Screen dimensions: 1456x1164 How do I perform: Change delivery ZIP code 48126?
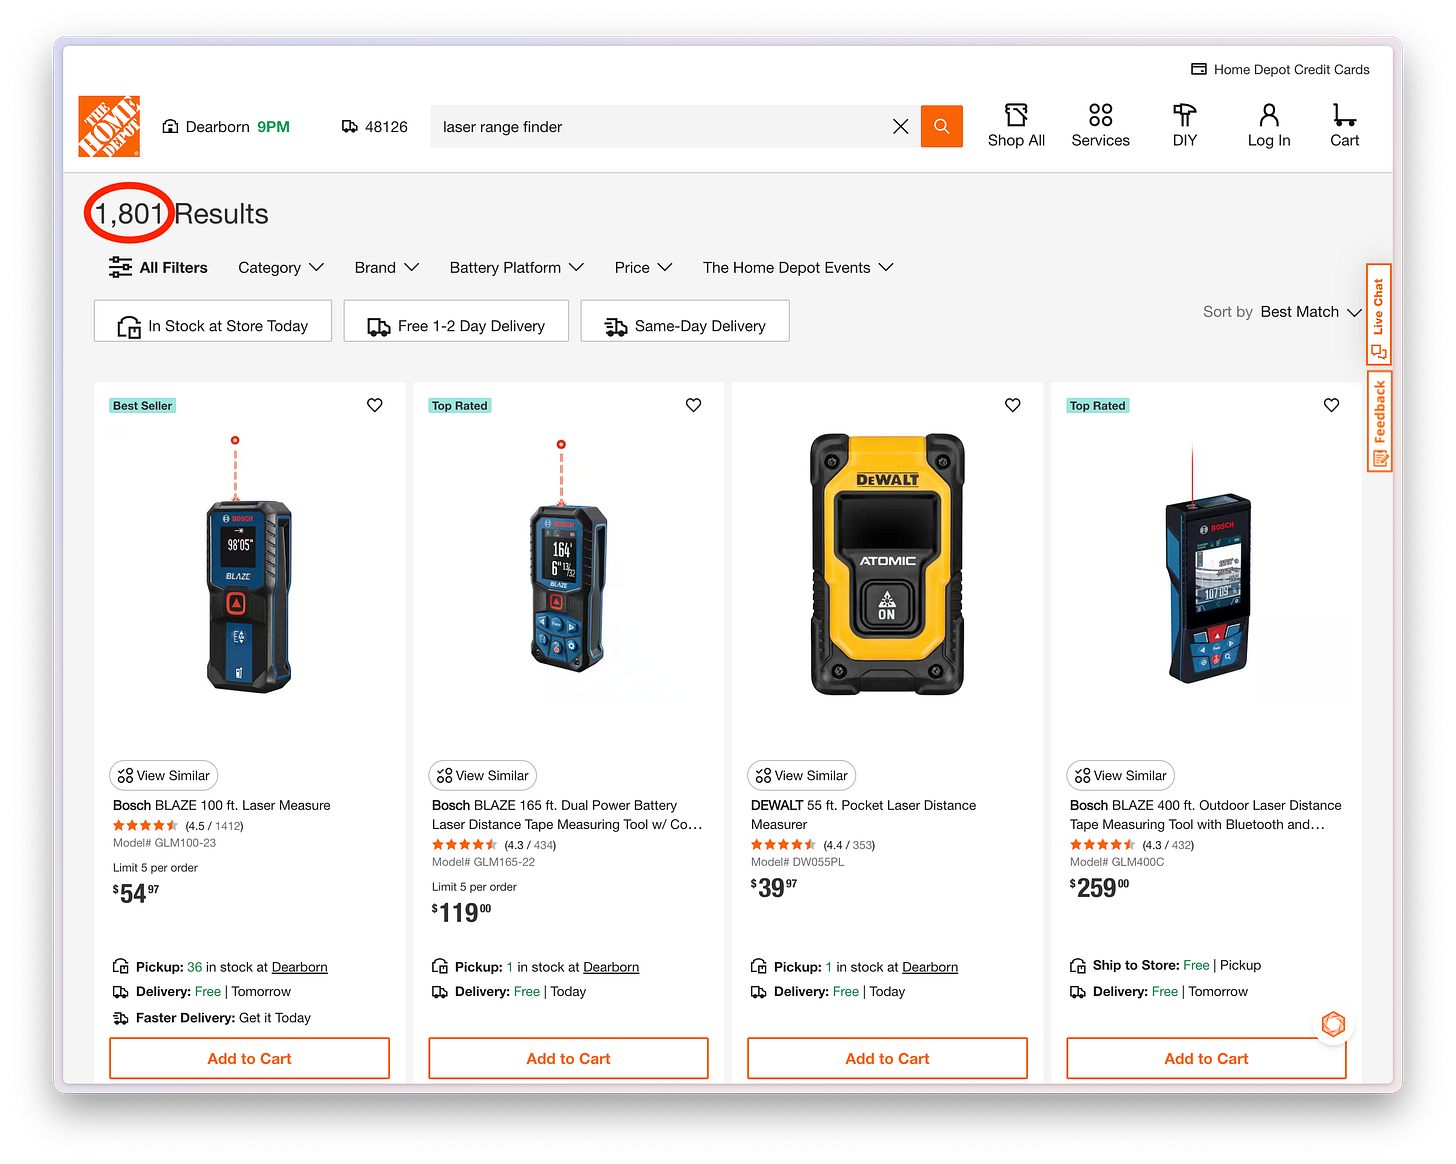coord(375,127)
